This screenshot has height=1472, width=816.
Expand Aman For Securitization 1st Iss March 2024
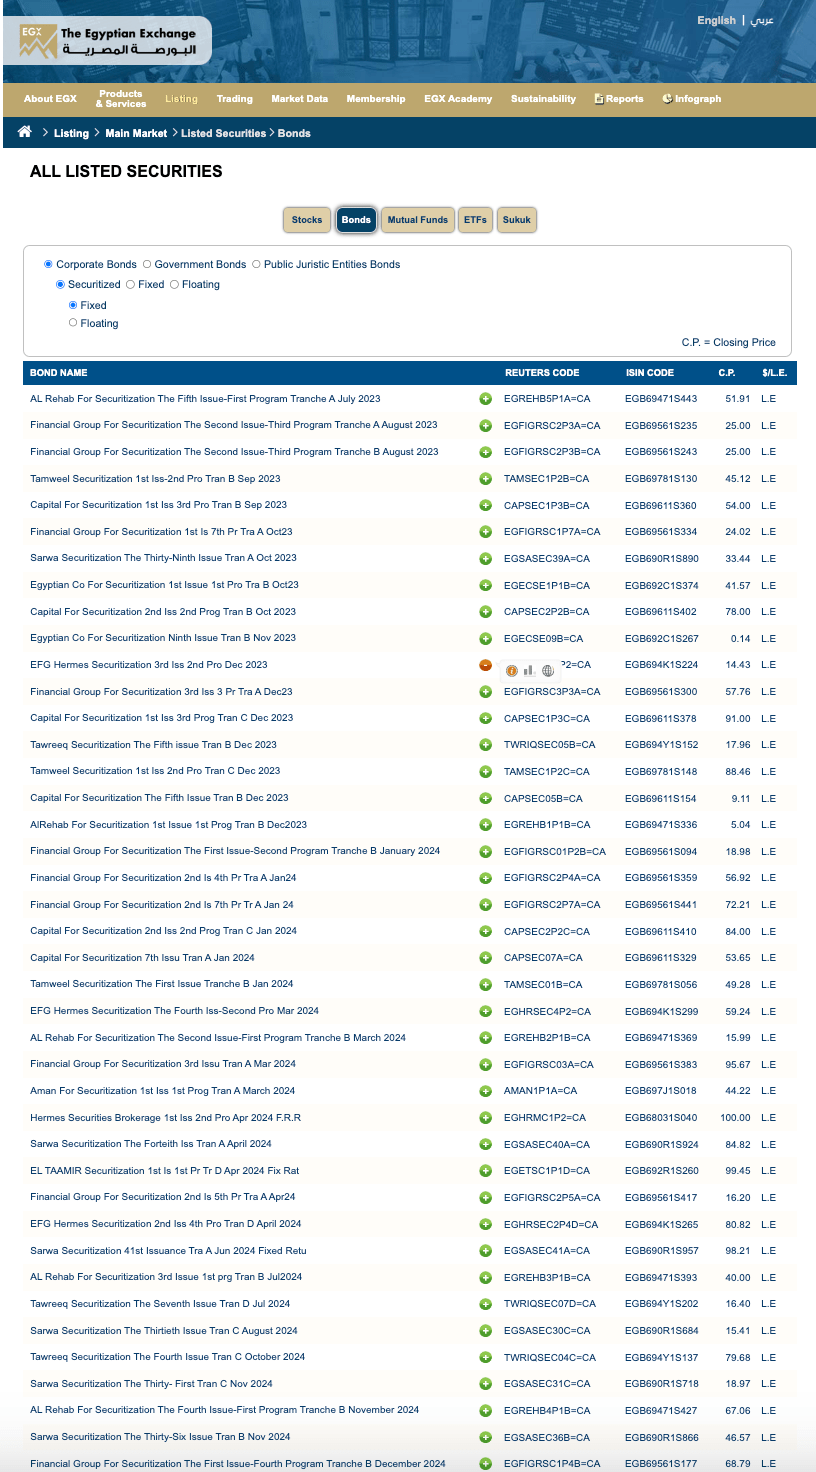tap(485, 1091)
